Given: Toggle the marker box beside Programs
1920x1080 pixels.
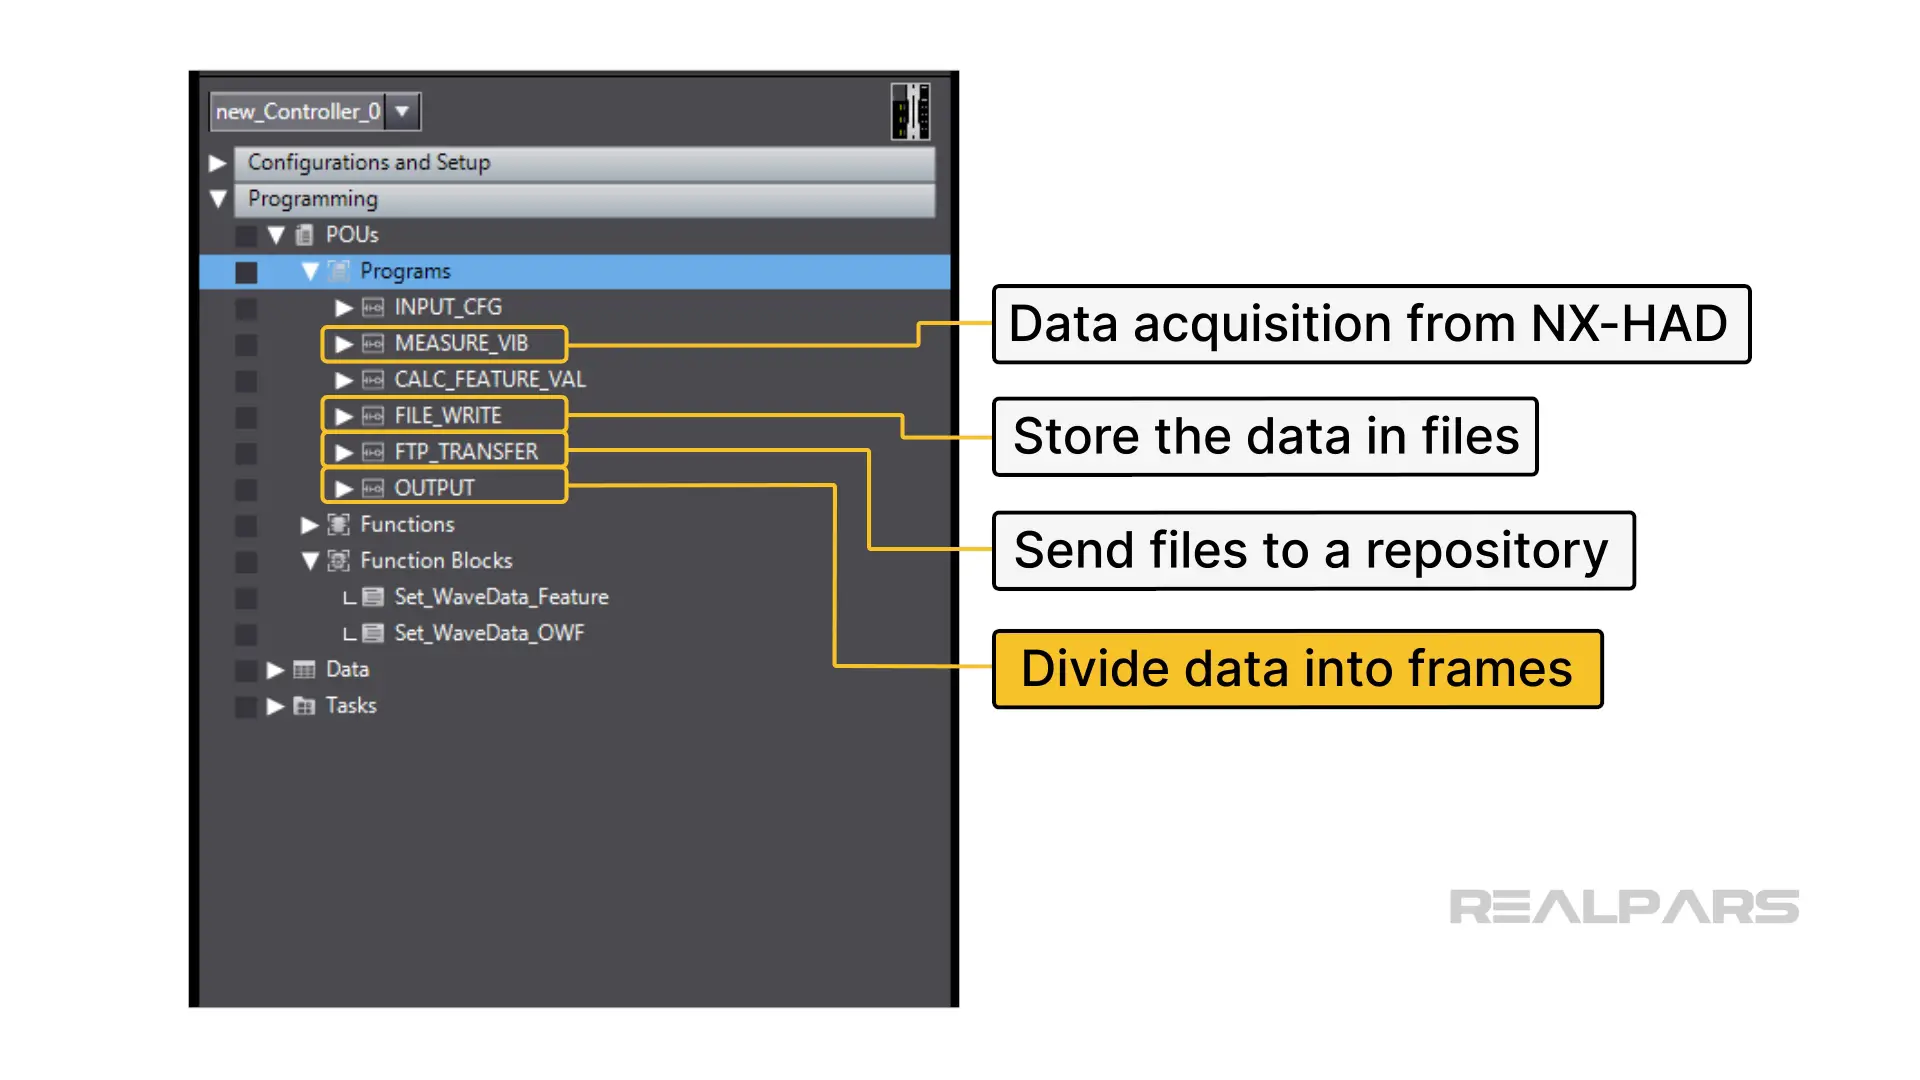Looking at the screenshot, I should 246,272.
